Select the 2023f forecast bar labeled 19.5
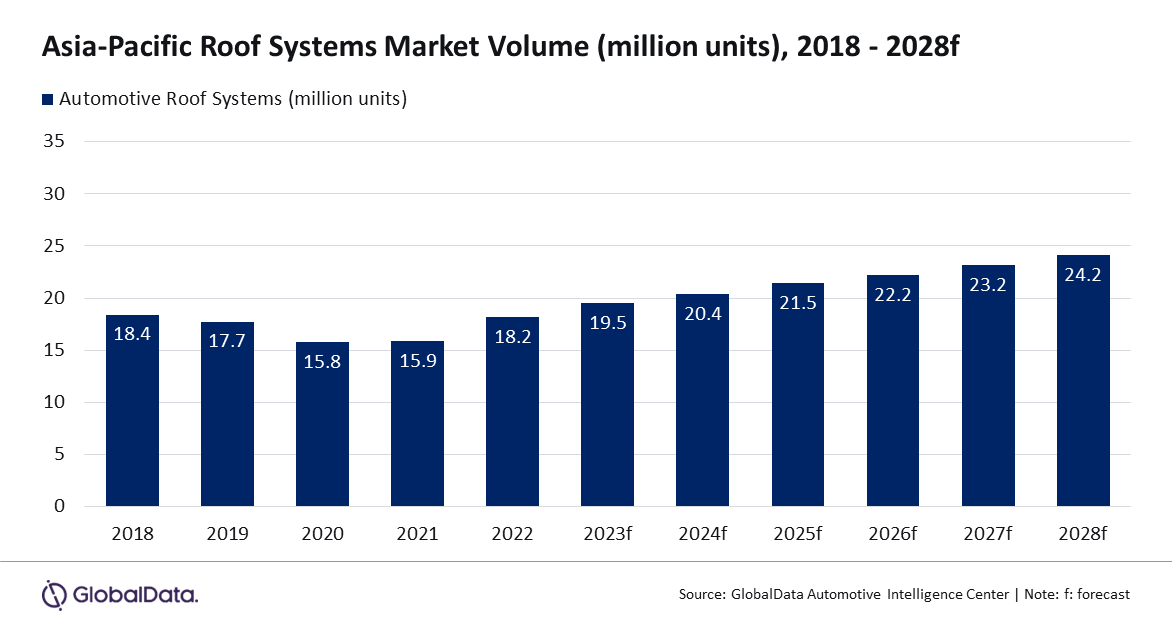The image size is (1172, 628). tap(607, 405)
